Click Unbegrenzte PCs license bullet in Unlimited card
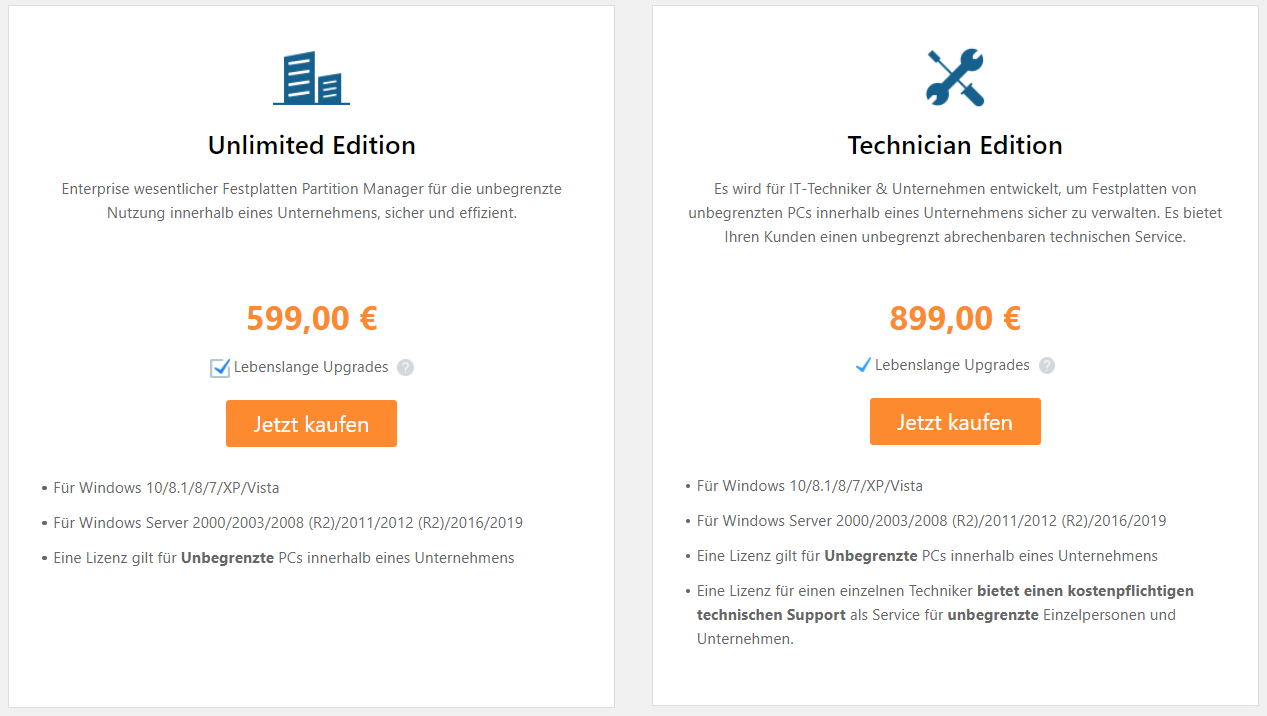Viewport: 1267px width, 716px height. tap(284, 558)
